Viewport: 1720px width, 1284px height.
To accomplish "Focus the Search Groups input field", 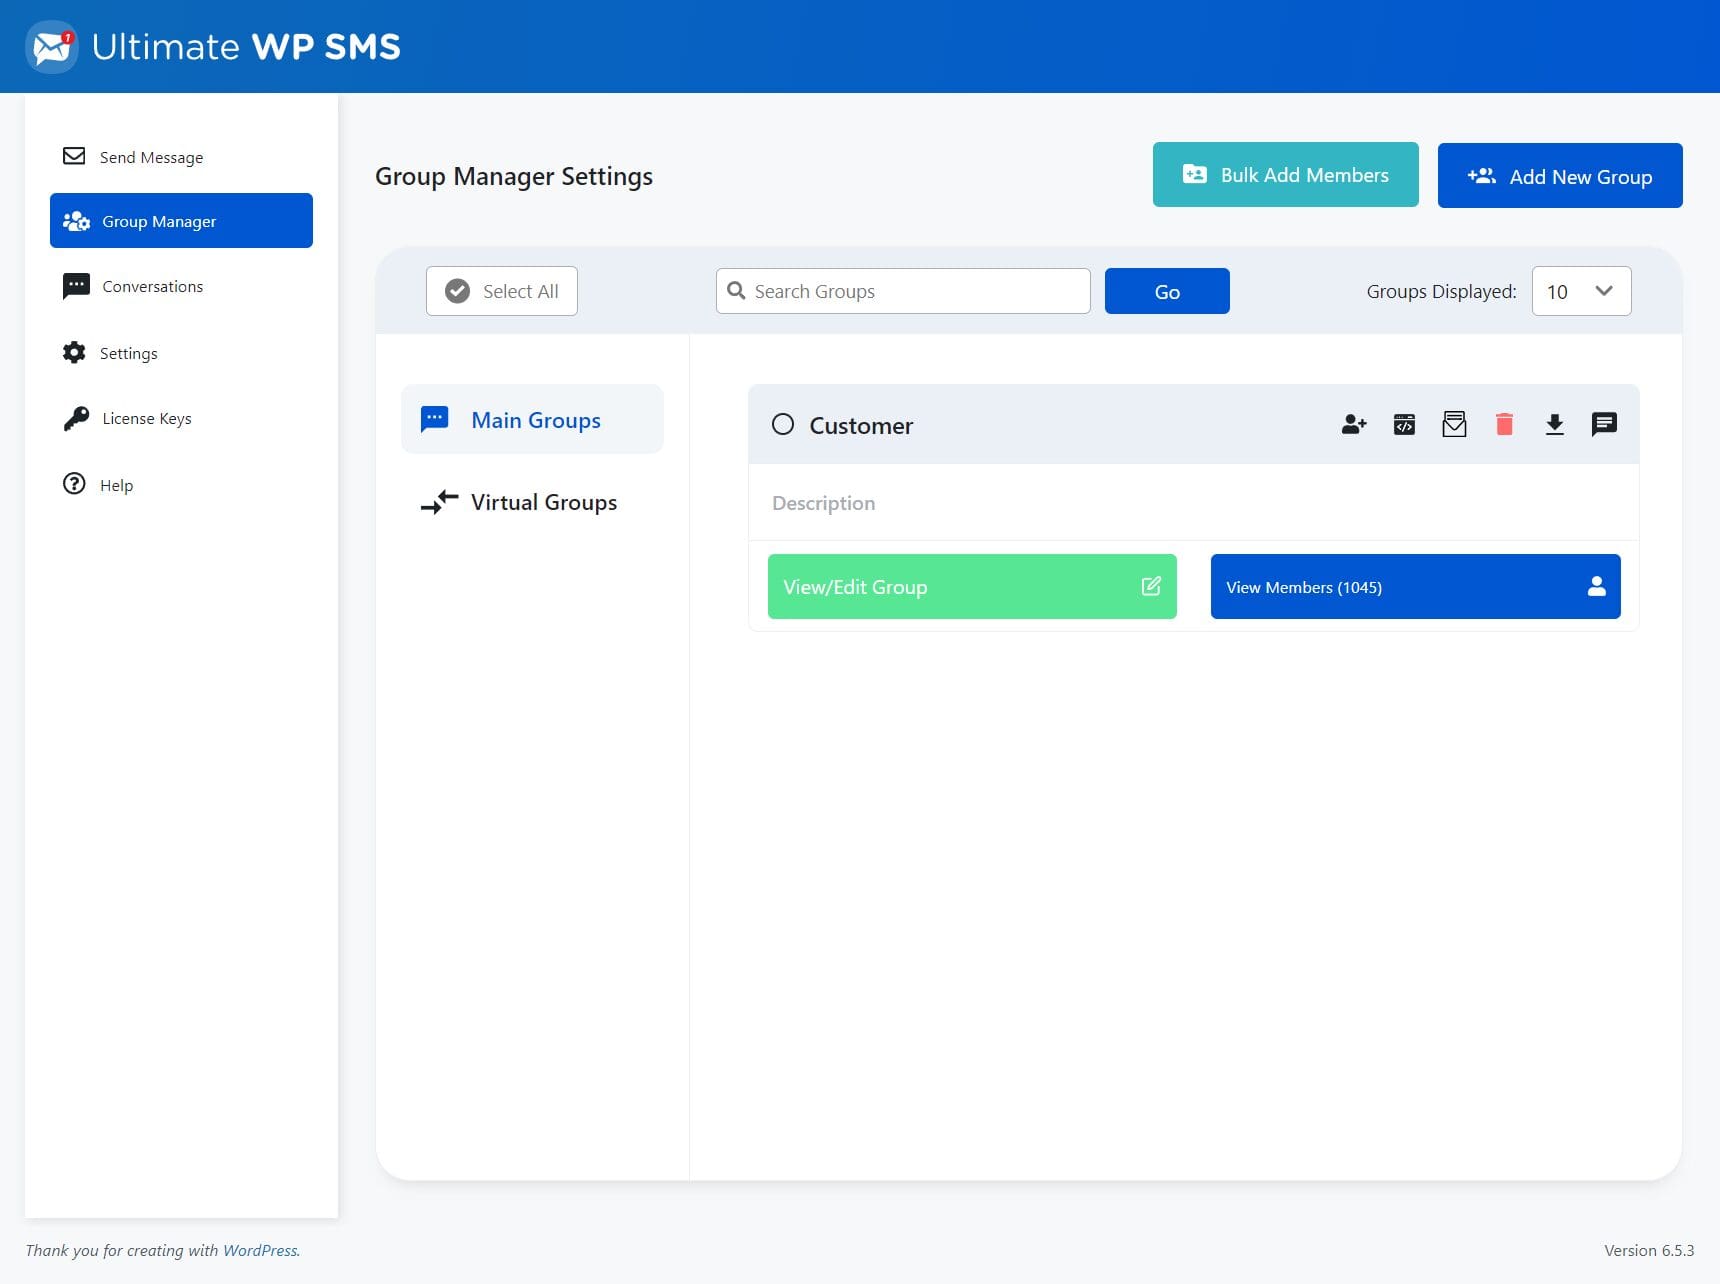I will click(903, 291).
